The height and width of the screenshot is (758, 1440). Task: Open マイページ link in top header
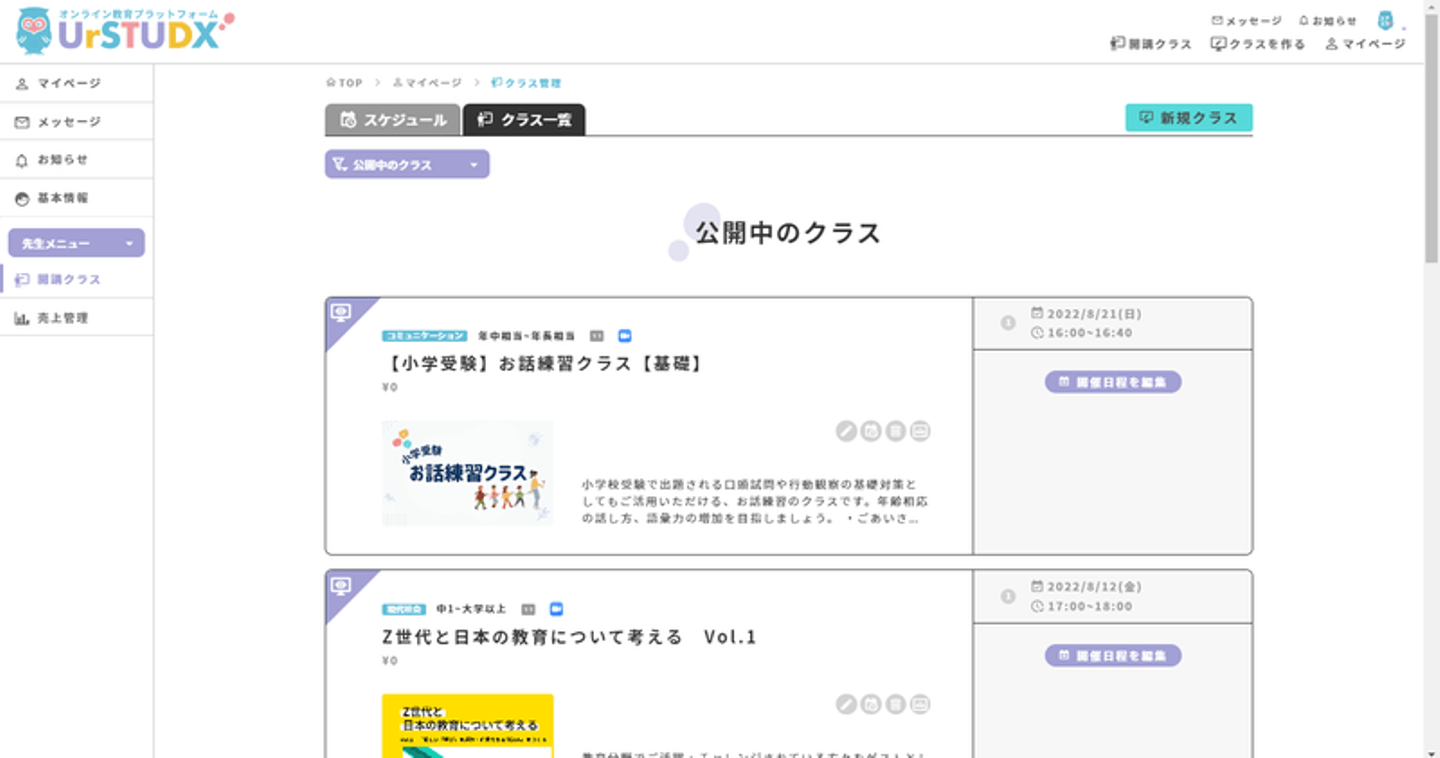pyautogui.click(x=1365, y=44)
